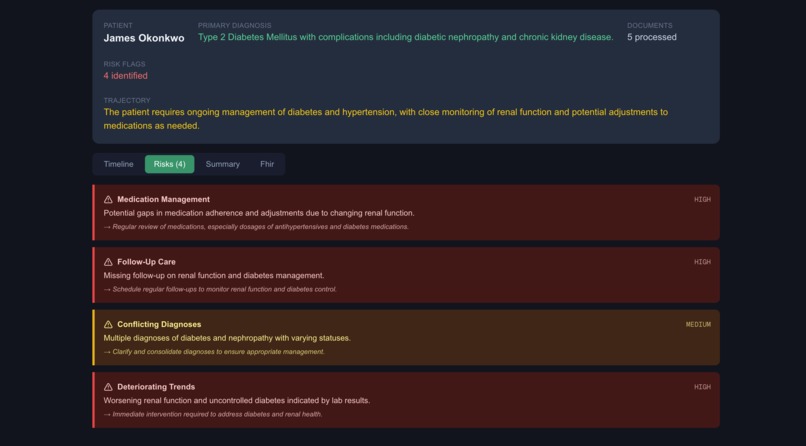The height and width of the screenshot is (446, 806).
Task: Click 'Immediate intervention required' recommendation
Action: click(x=213, y=415)
